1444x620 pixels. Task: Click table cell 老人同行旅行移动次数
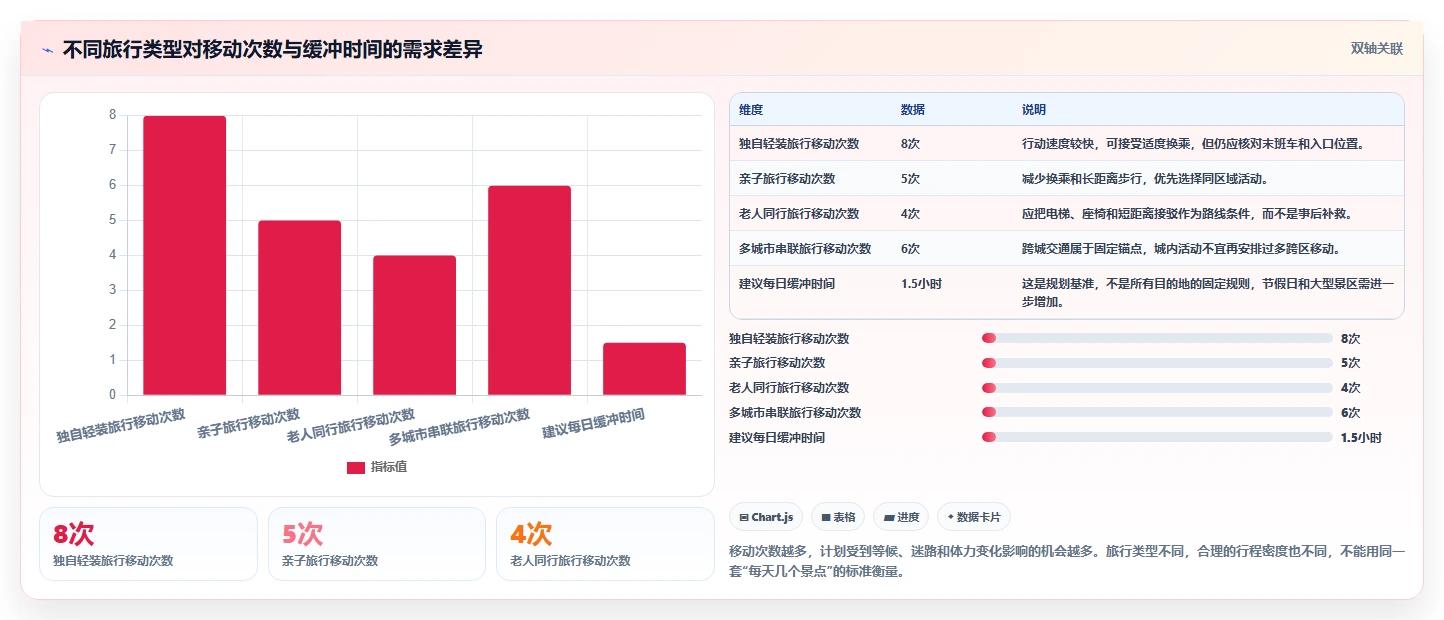(799, 213)
